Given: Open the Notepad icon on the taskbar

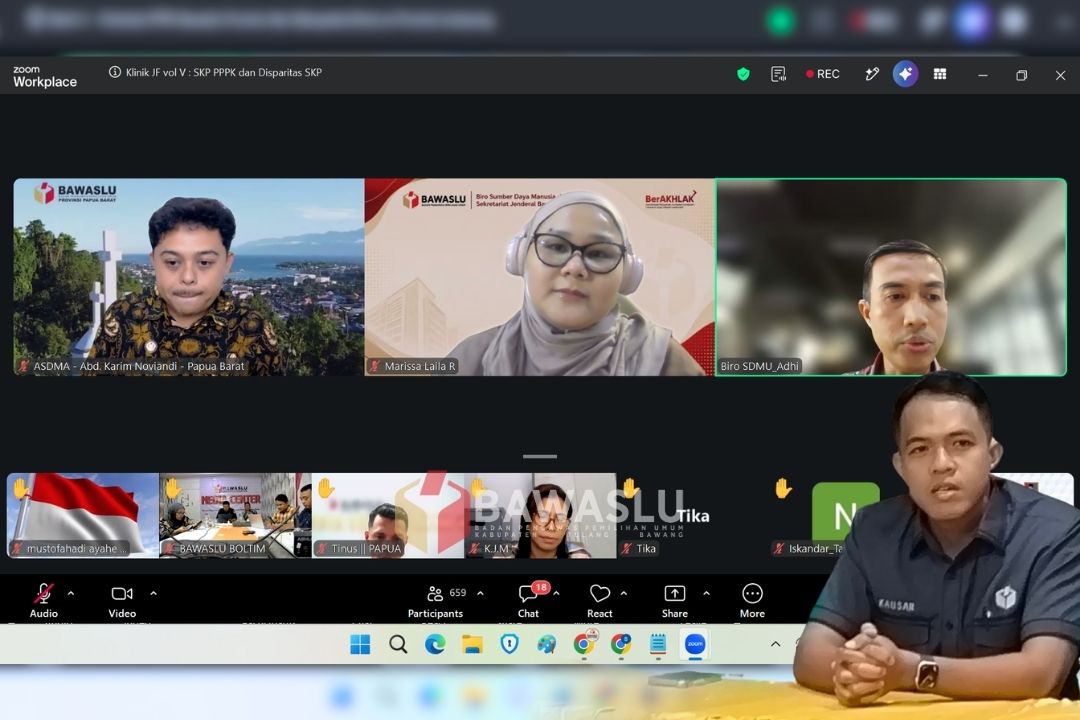Looking at the screenshot, I should click(658, 644).
